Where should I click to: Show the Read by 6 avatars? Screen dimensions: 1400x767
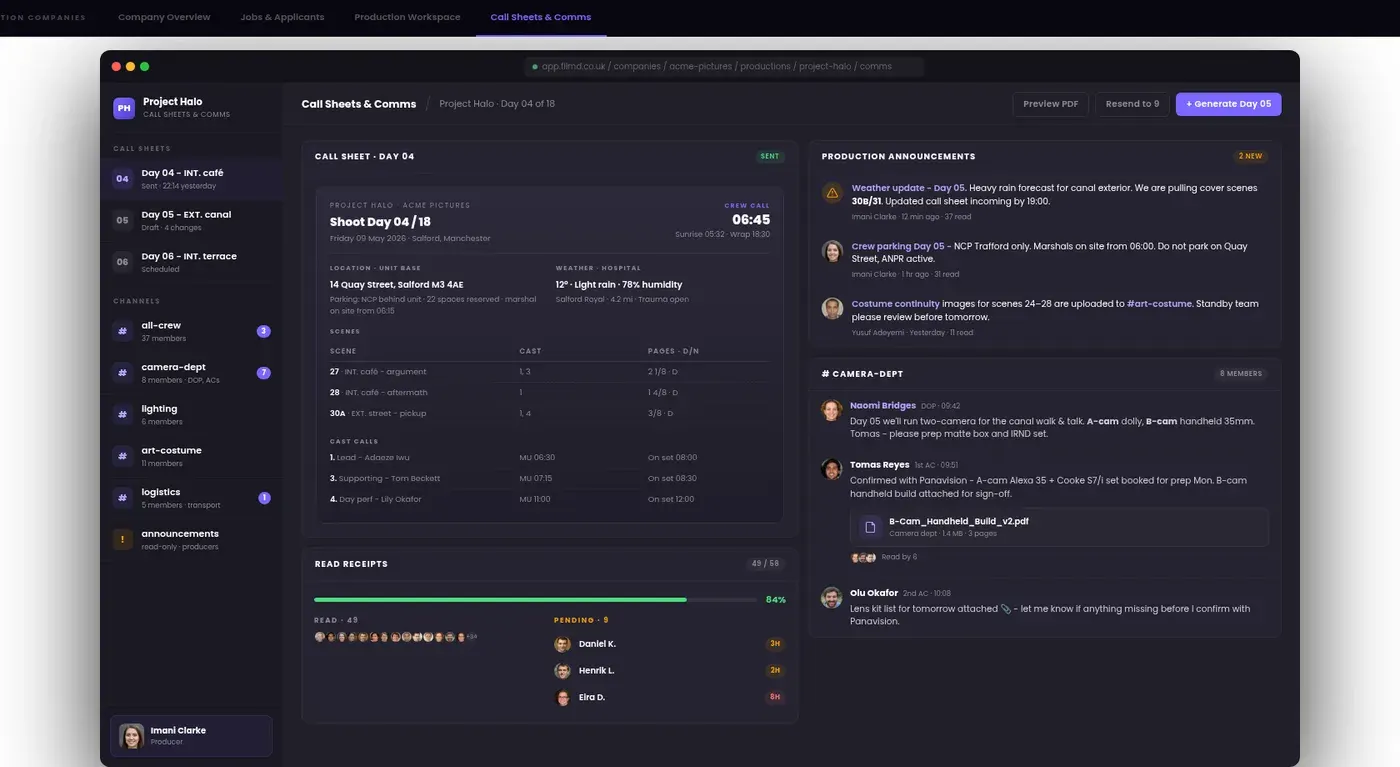(864, 557)
